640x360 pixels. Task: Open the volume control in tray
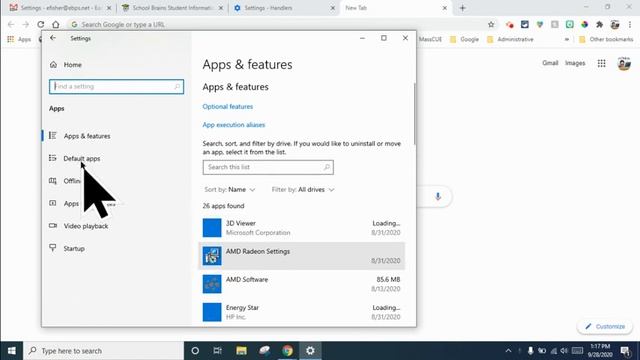pyautogui.click(x=564, y=351)
